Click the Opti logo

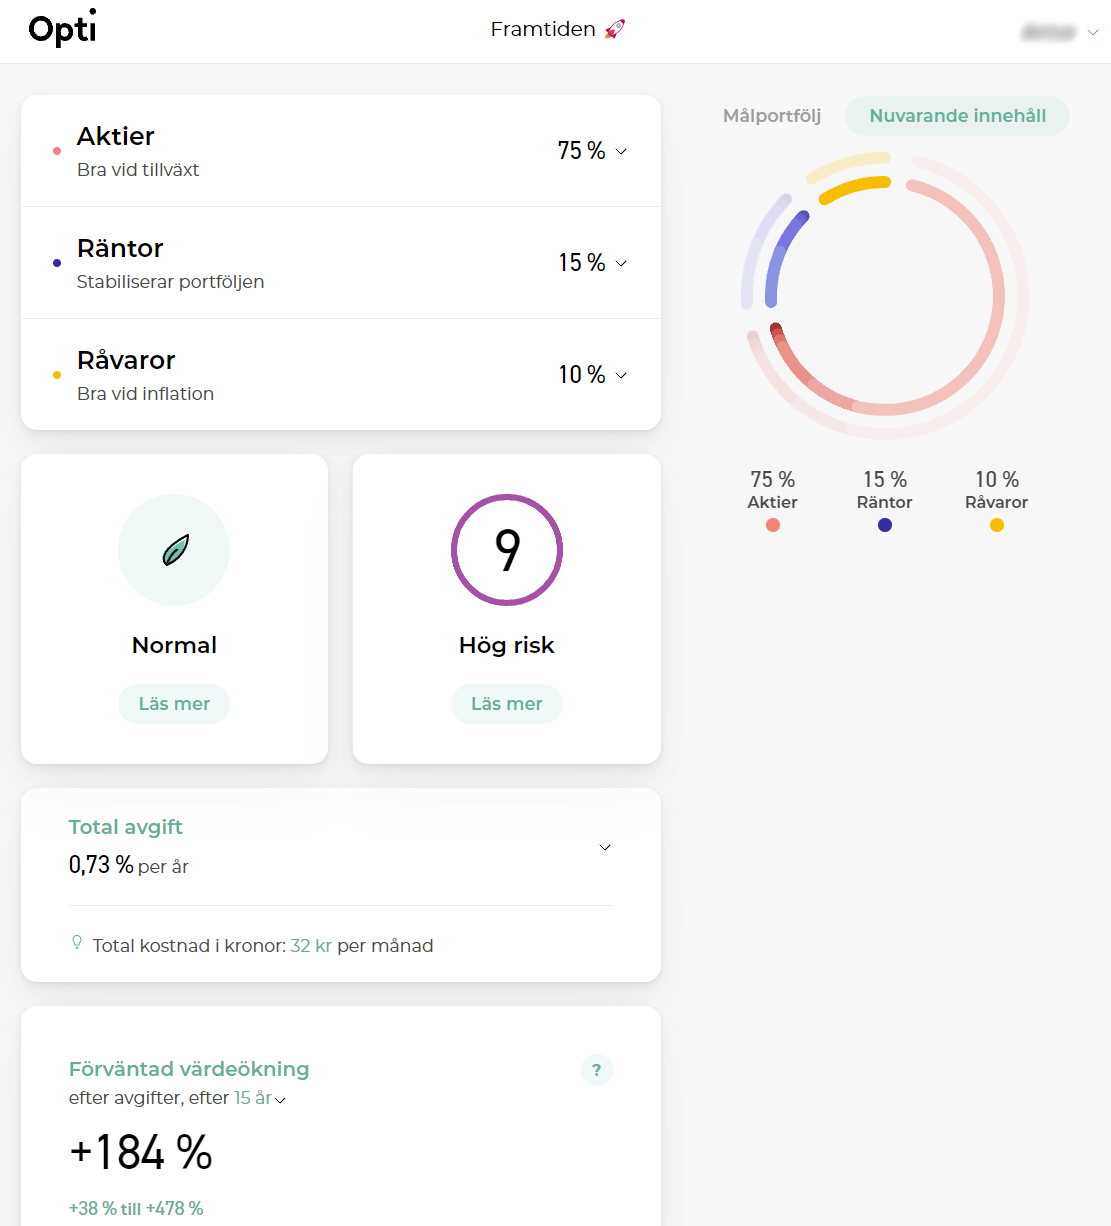coord(62,29)
